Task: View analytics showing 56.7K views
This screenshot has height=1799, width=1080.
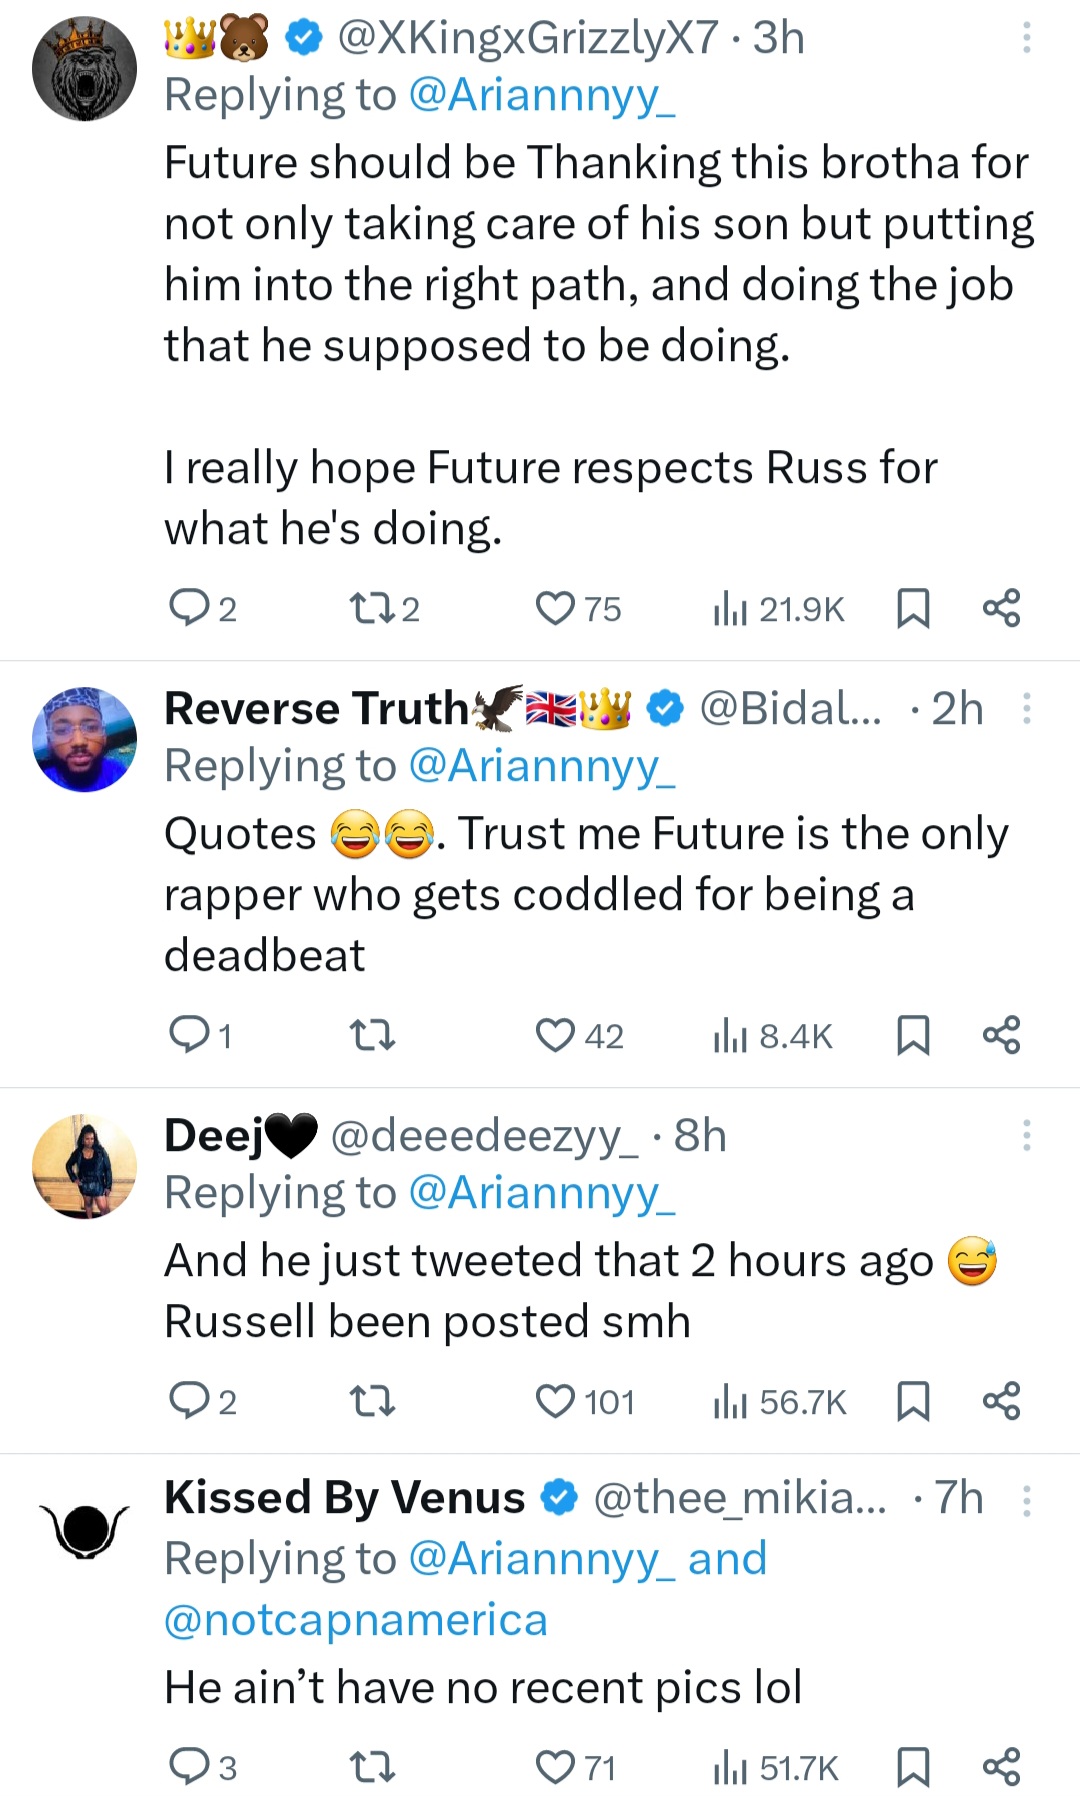Action: point(780,1402)
